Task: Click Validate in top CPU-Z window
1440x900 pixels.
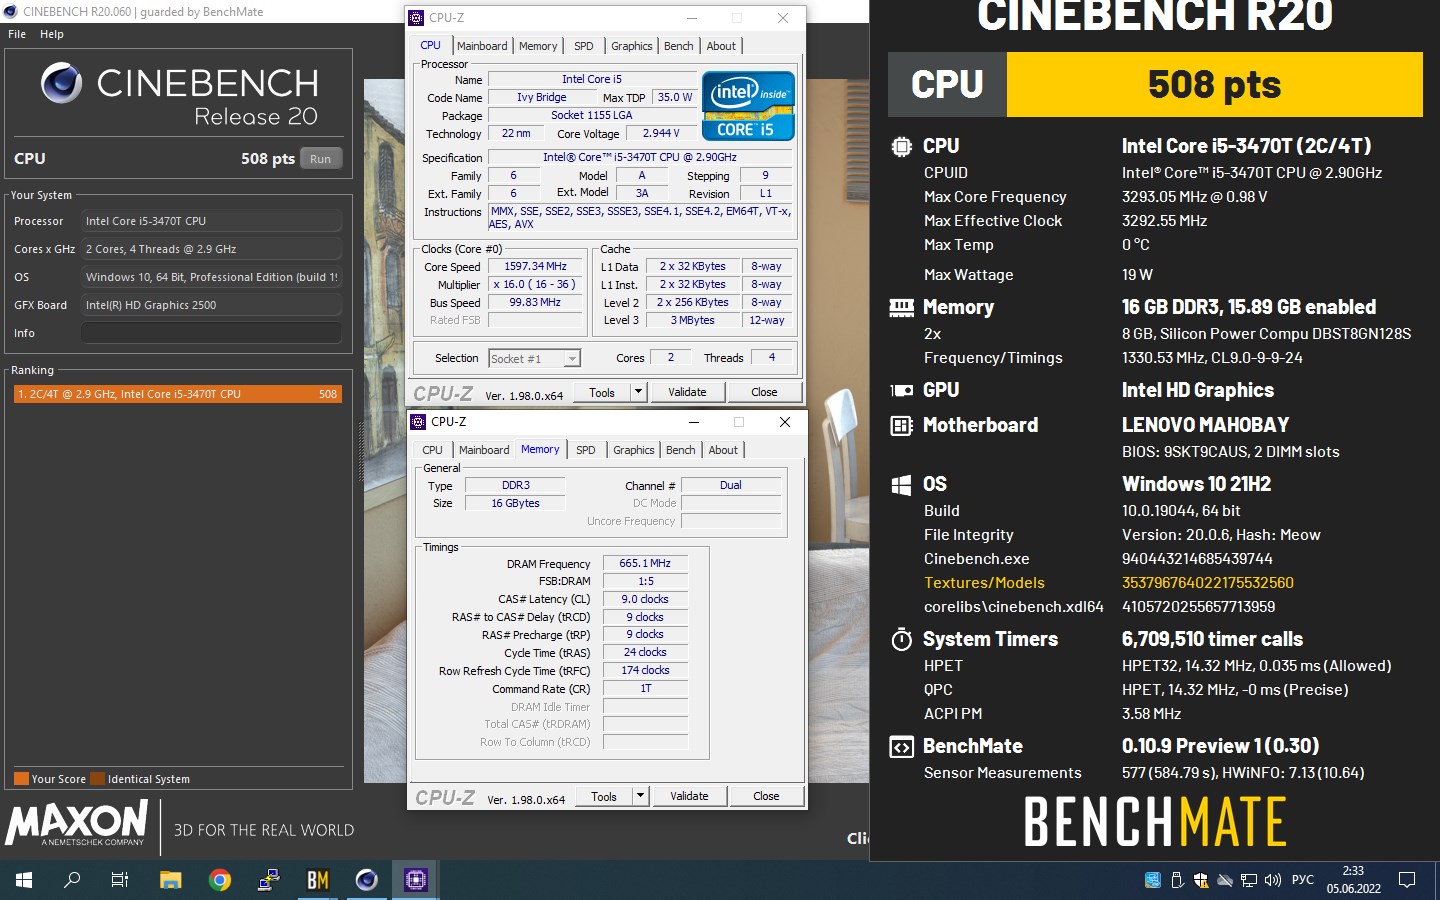Action: pyautogui.click(x=687, y=392)
